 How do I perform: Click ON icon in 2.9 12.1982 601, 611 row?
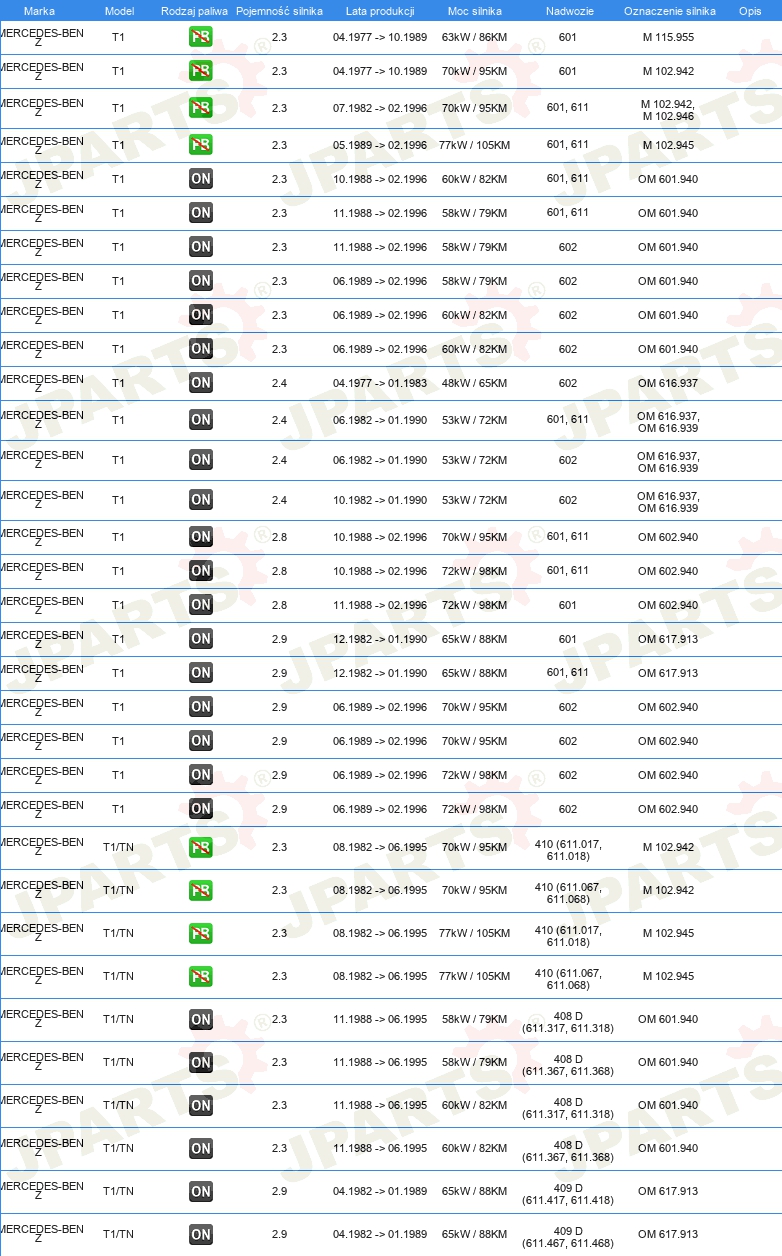click(200, 673)
